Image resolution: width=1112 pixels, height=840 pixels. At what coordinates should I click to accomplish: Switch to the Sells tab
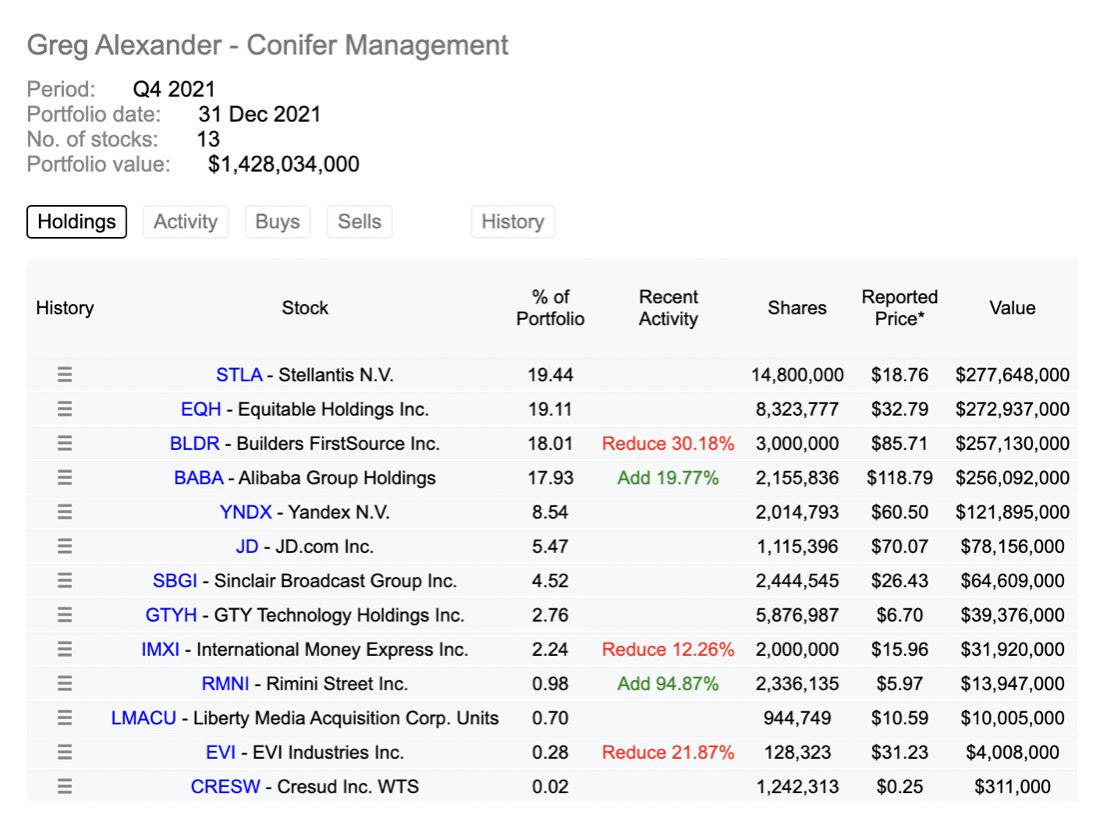(360, 221)
